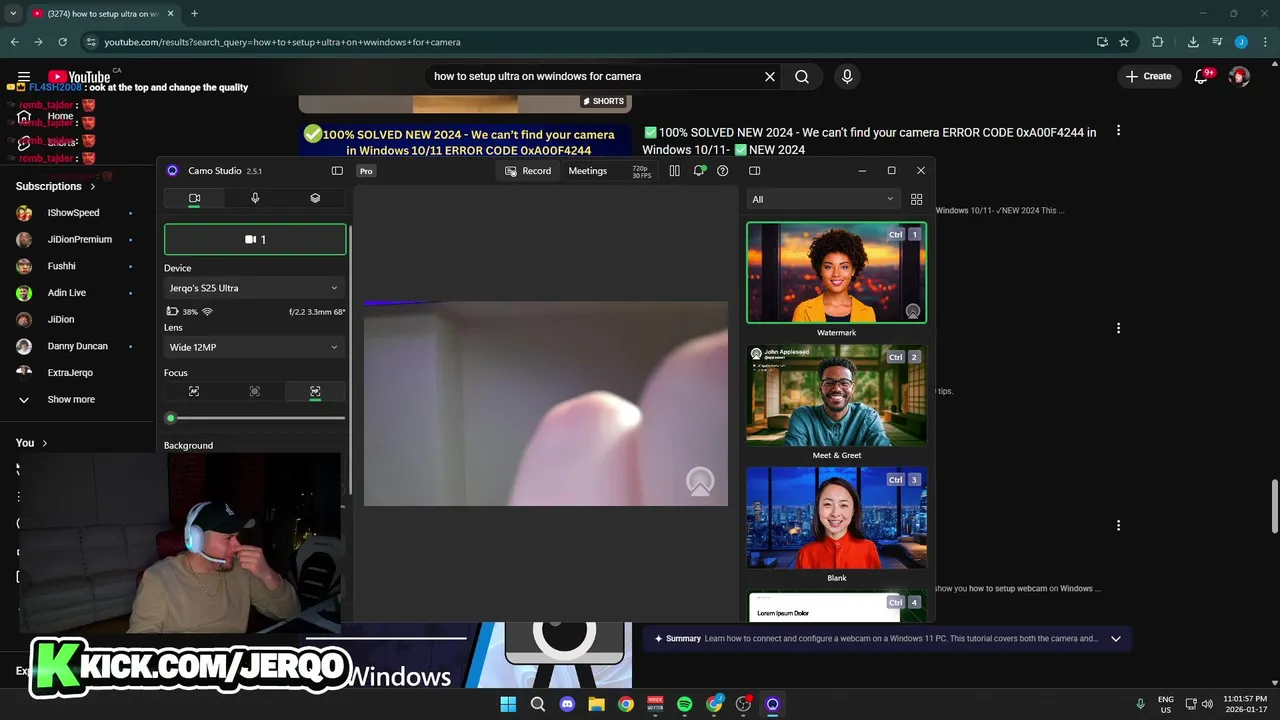Viewport: 1280px width, 720px height.
Task: Submit YouTube search with magnifier
Action: click(802, 76)
